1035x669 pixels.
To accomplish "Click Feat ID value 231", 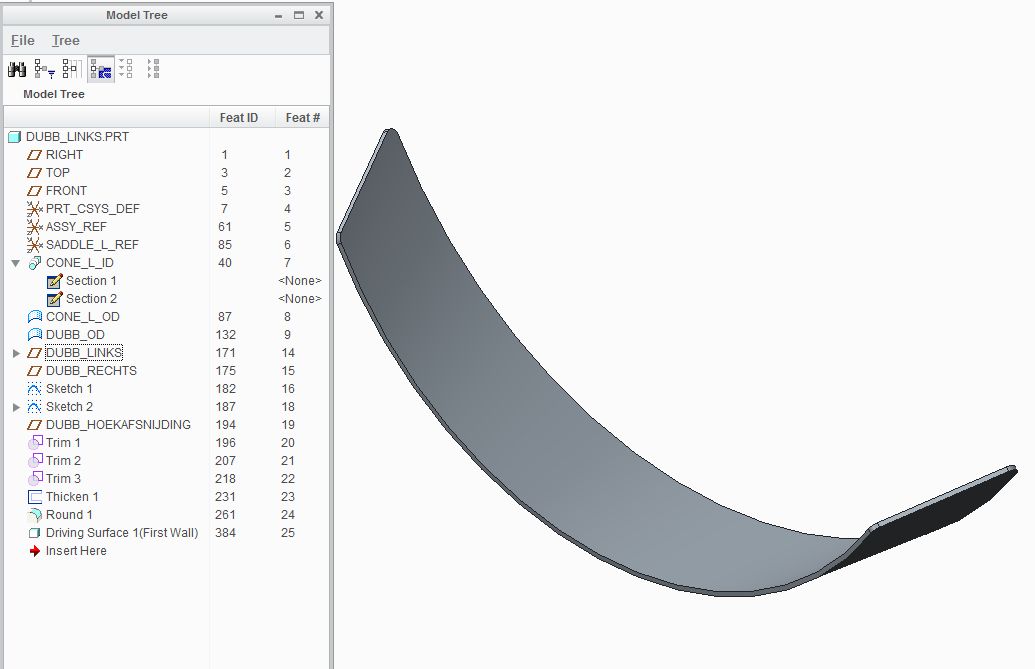I will 225,497.
